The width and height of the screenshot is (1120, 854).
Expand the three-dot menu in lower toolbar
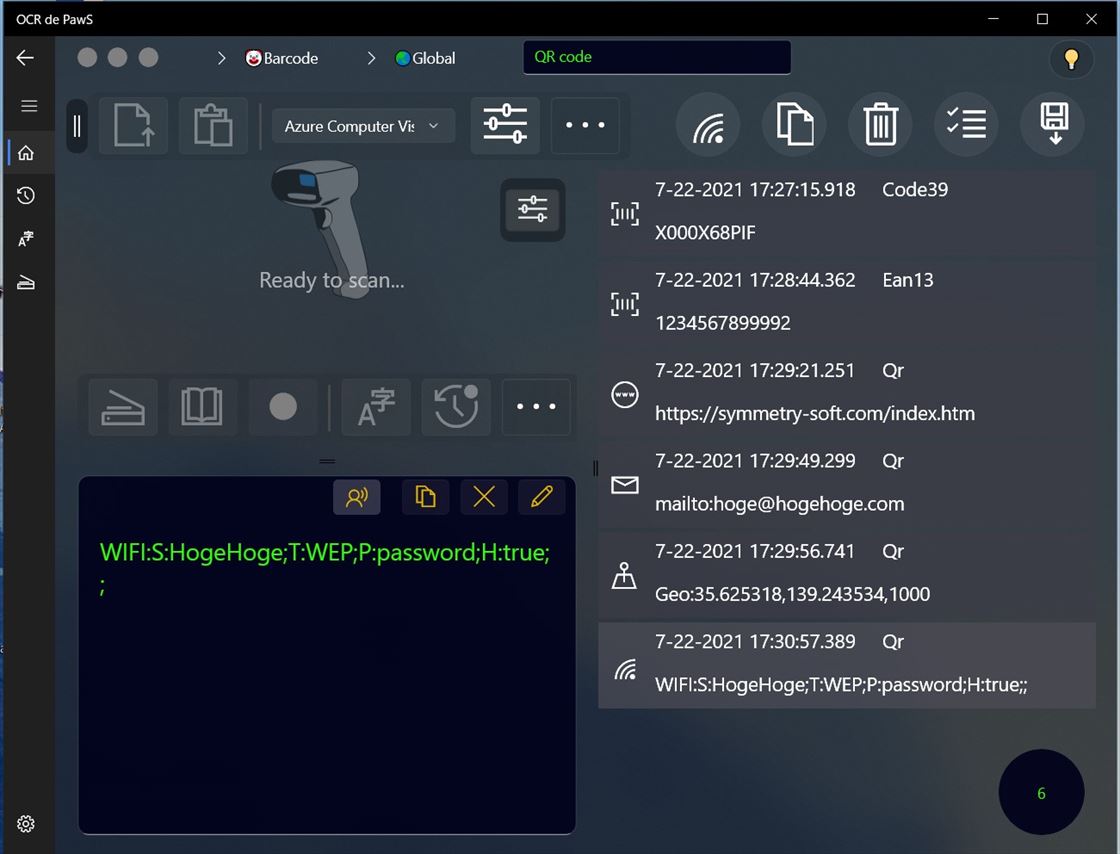[536, 407]
